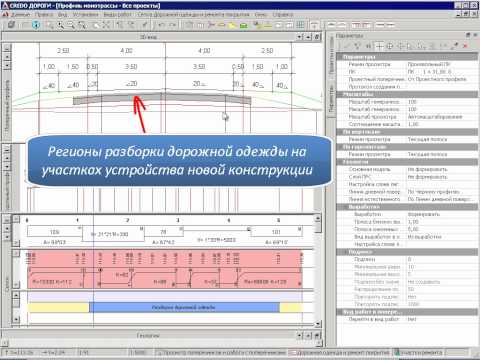Click the Из выработки value
480x360 pixels.
point(424,237)
